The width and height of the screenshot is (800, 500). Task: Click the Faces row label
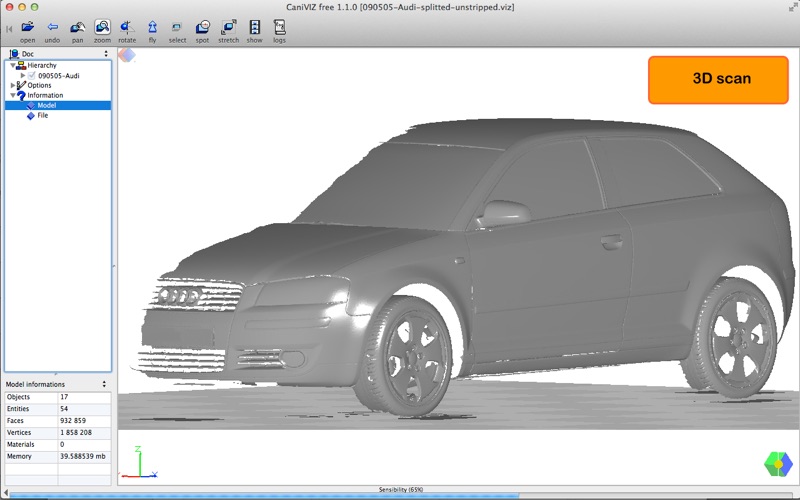click(x=15, y=421)
